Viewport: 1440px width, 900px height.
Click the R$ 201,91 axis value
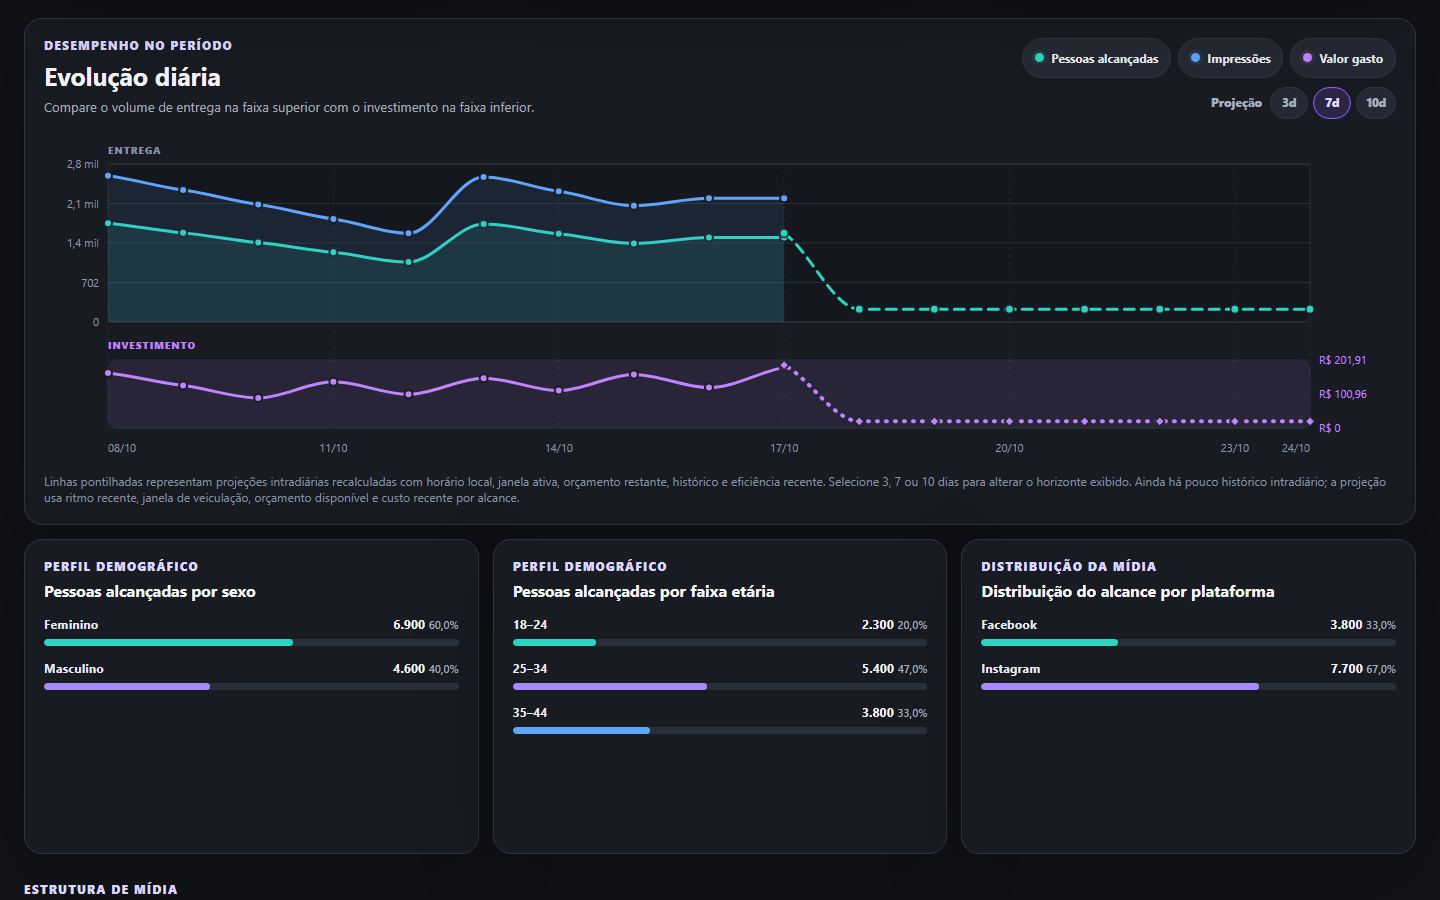(1342, 360)
